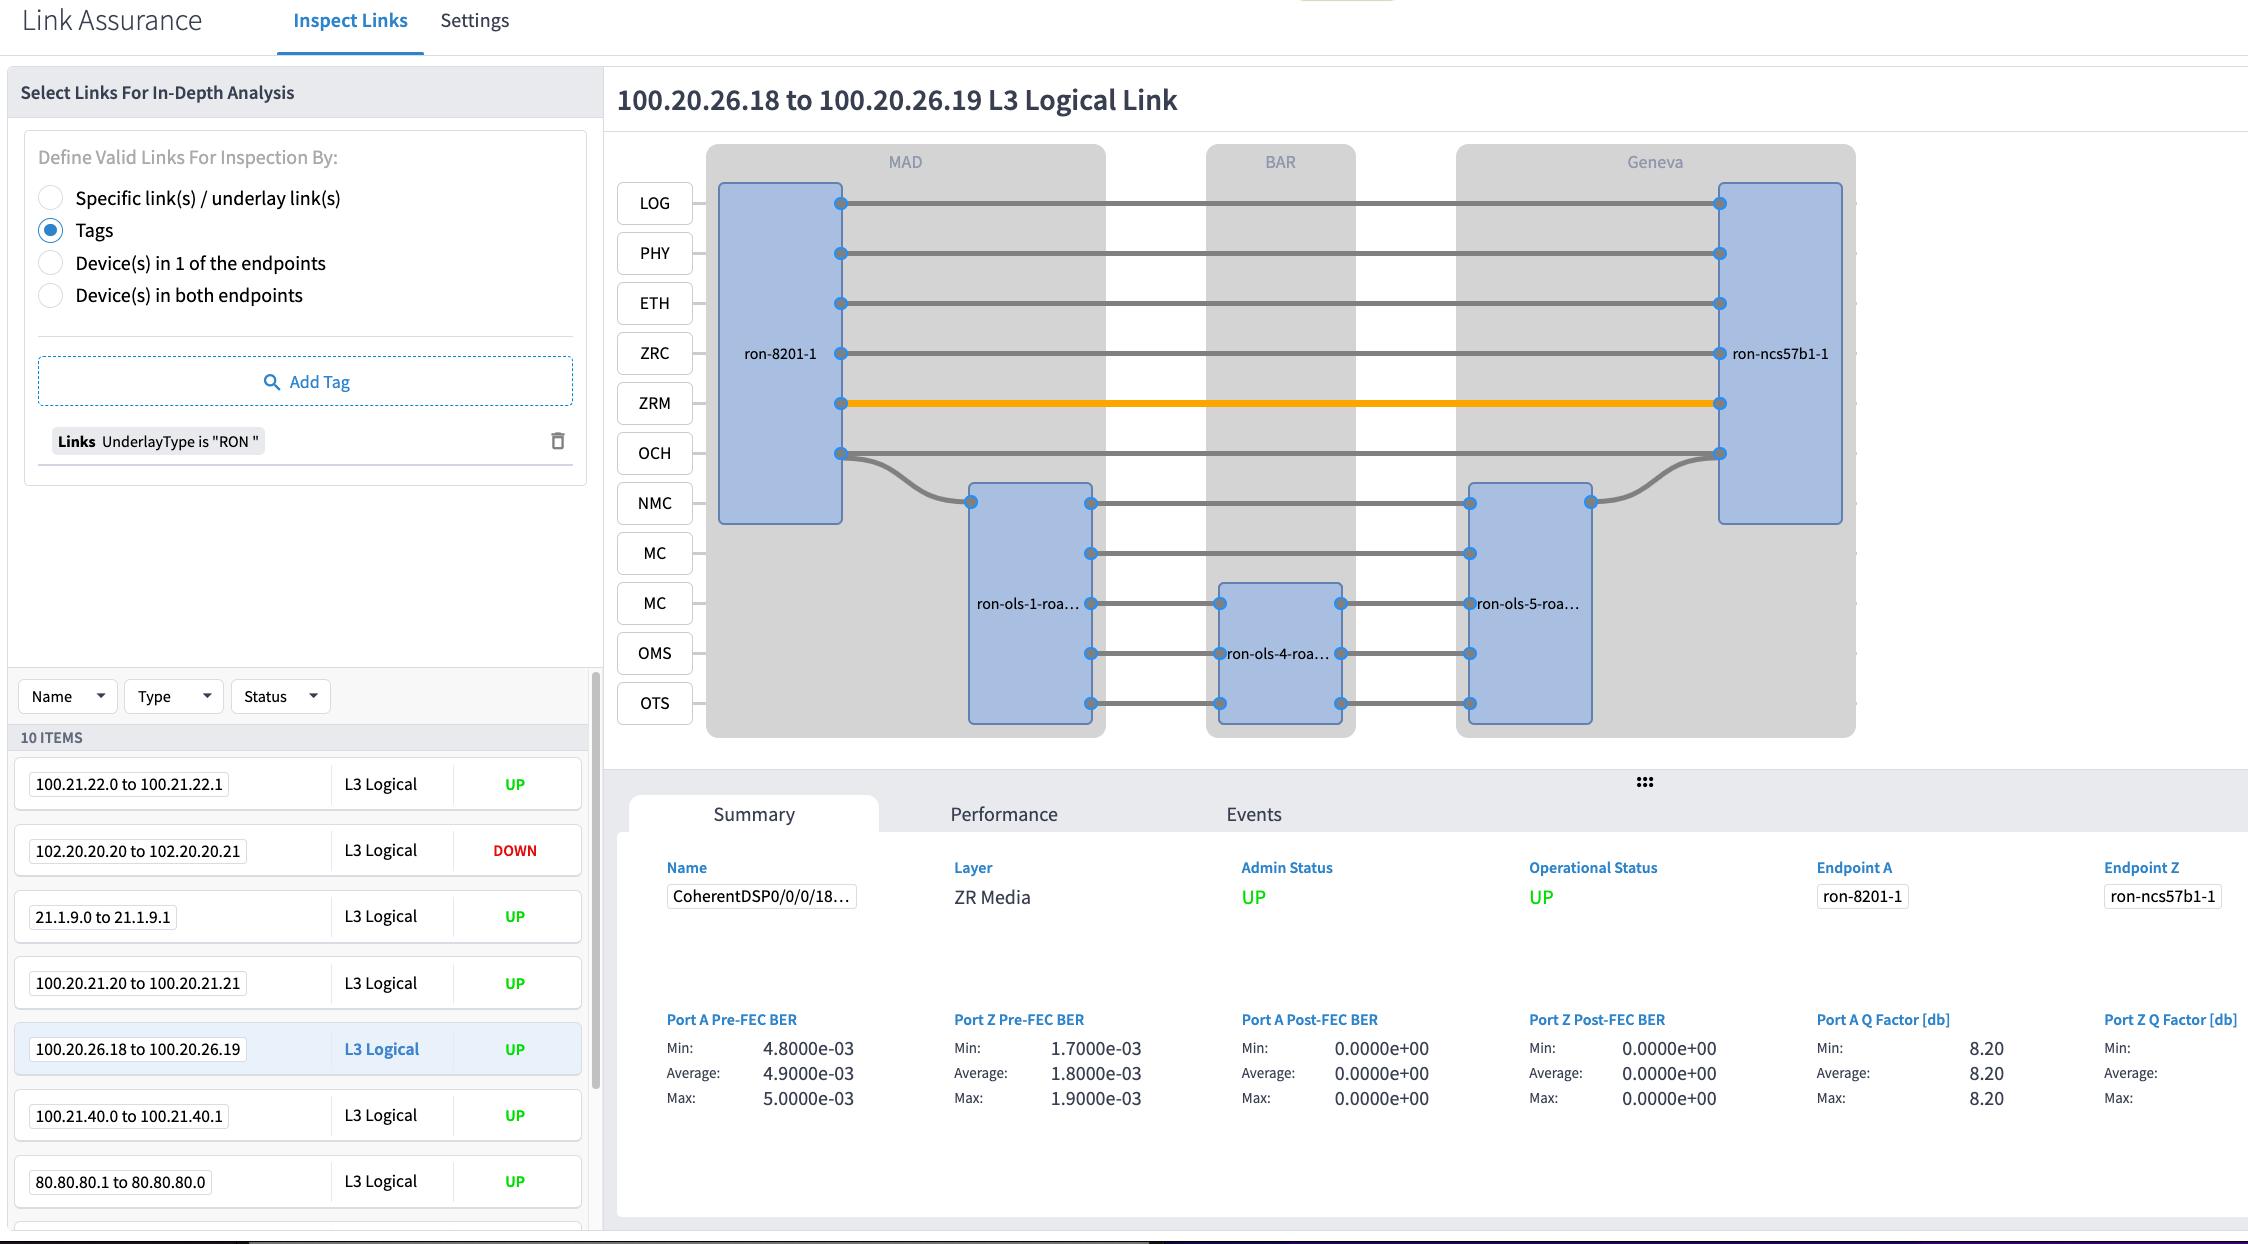Expand the Status filter dropdown
The width and height of the screenshot is (2248, 1244).
[280, 696]
